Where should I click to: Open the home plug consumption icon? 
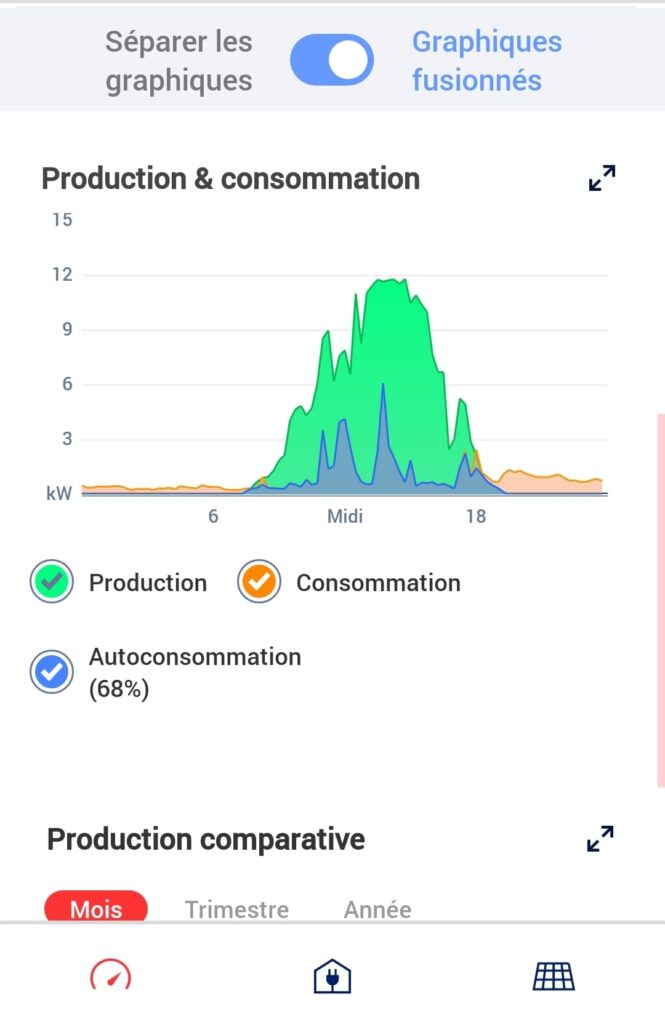pyautogui.click(x=332, y=976)
